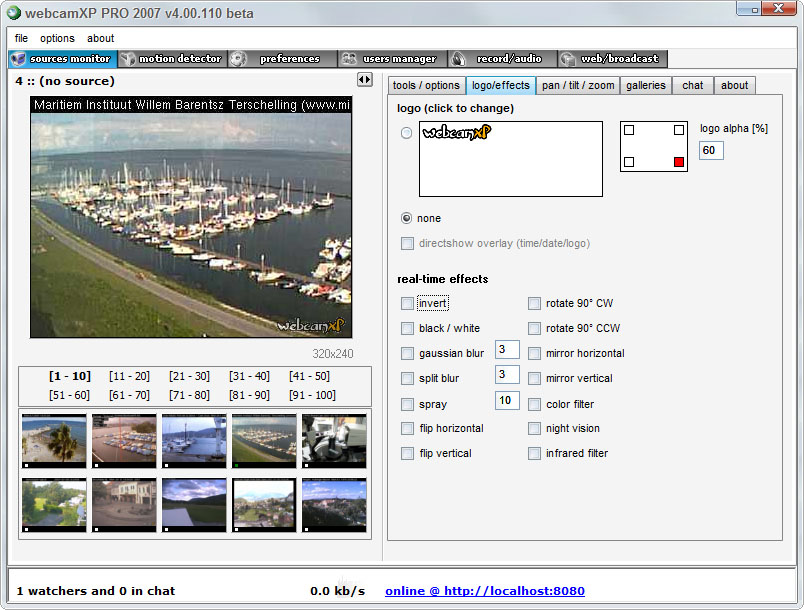Click the logo alpha value field
Viewport: 804px width, 610px height.
click(711, 150)
